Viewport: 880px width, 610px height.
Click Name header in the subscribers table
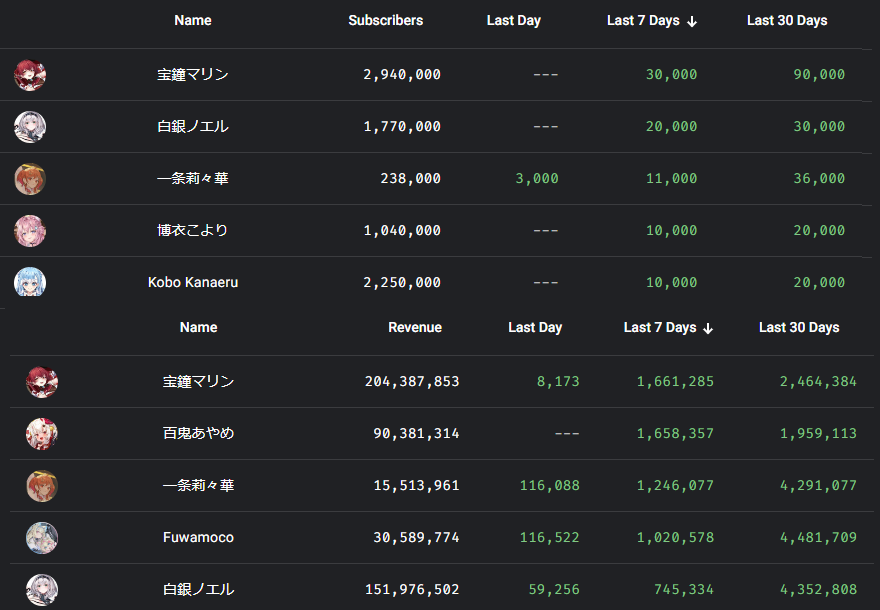tap(193, 21)
